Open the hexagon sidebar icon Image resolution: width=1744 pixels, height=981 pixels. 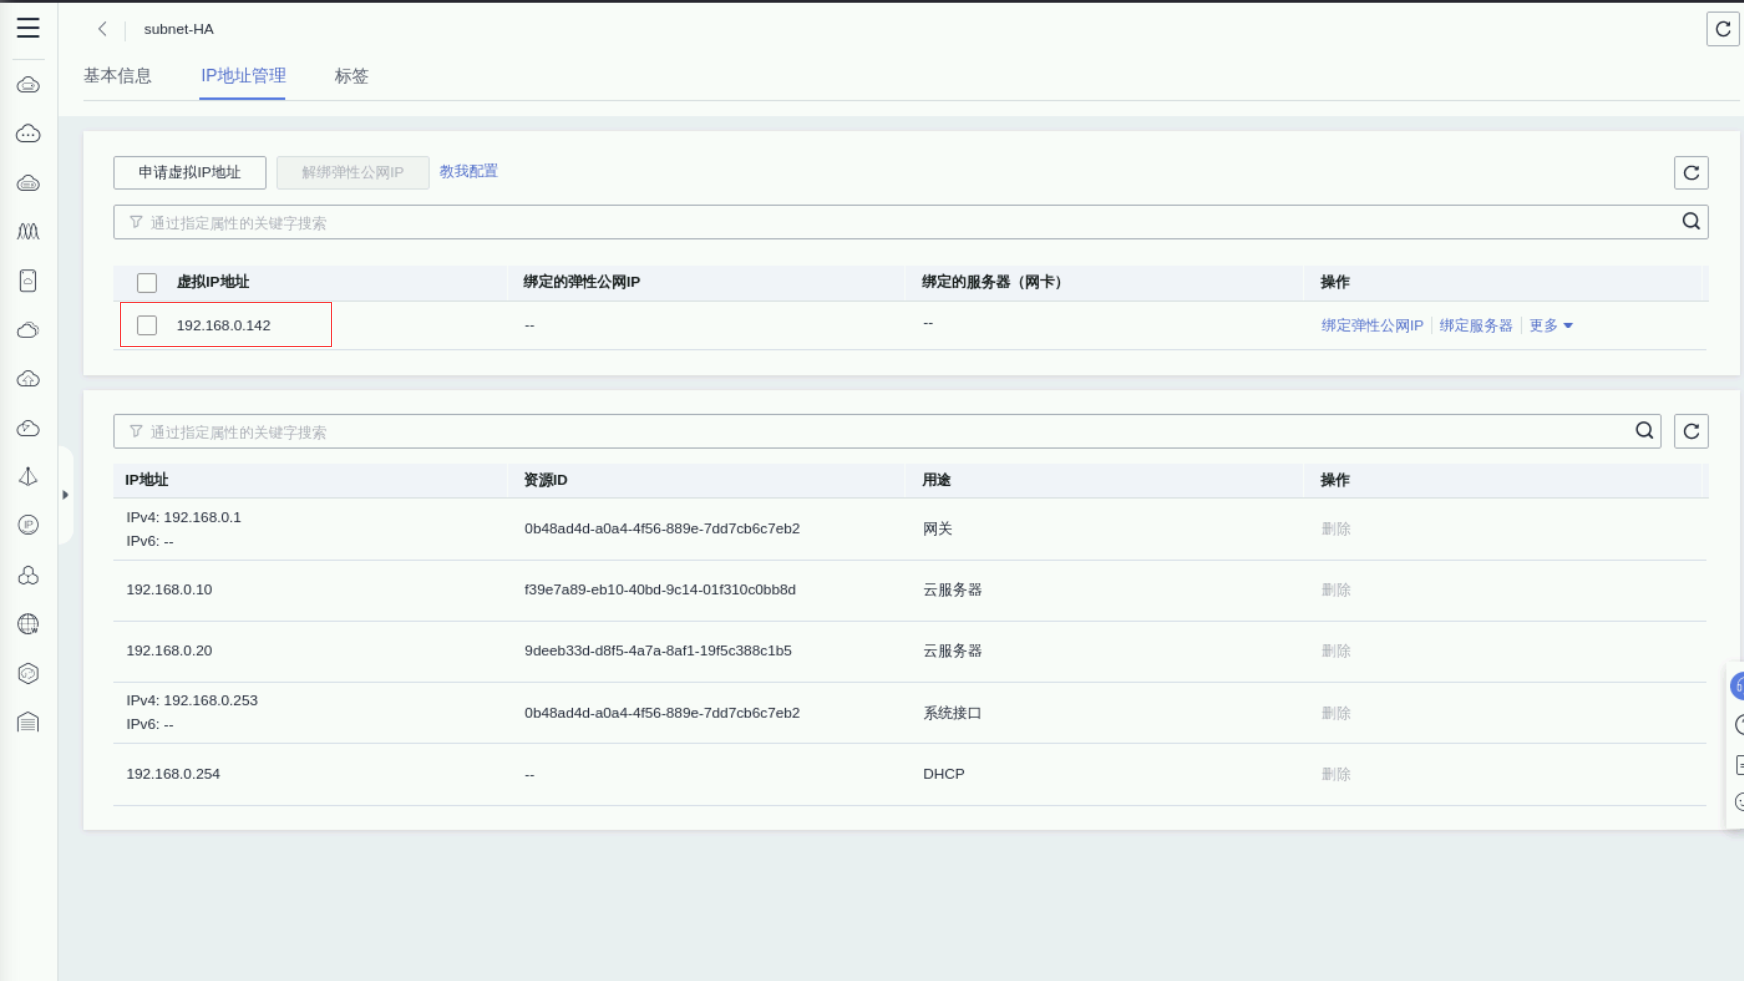coord(28,673)
